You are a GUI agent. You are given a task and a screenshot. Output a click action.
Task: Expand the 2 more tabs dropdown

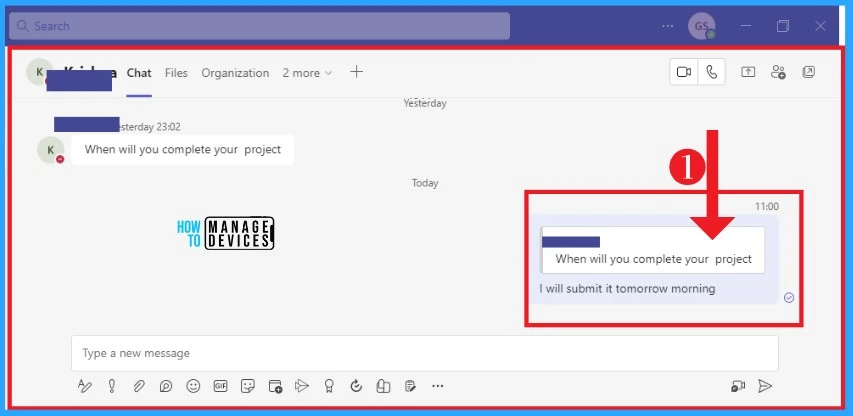(x=307, y=73)
